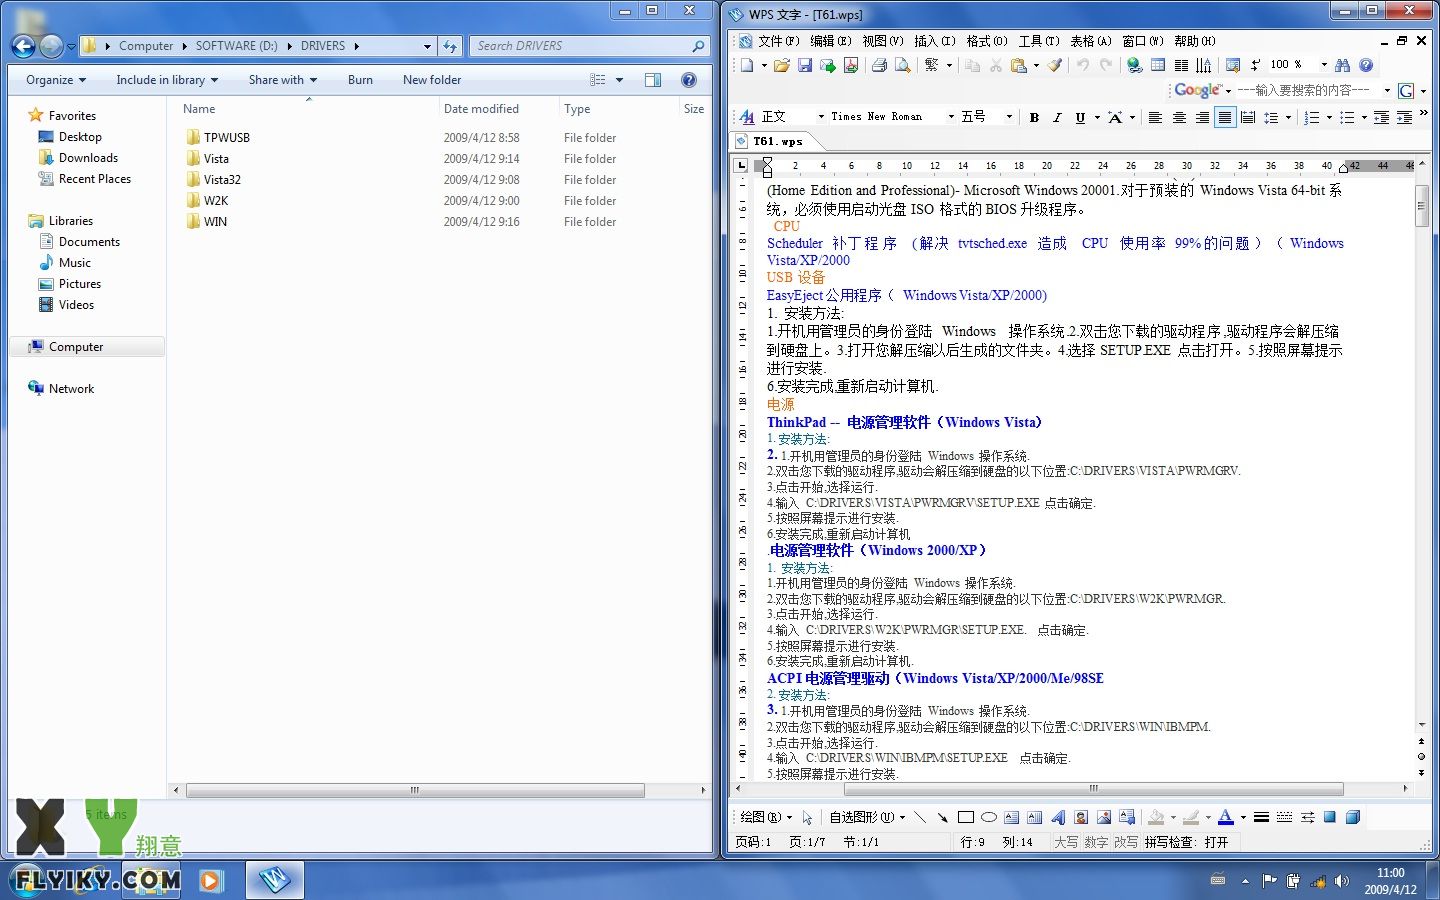Insert WordArt with the slanted A icon
This screenshot has width=1440, height=900.
point(1058,817)
